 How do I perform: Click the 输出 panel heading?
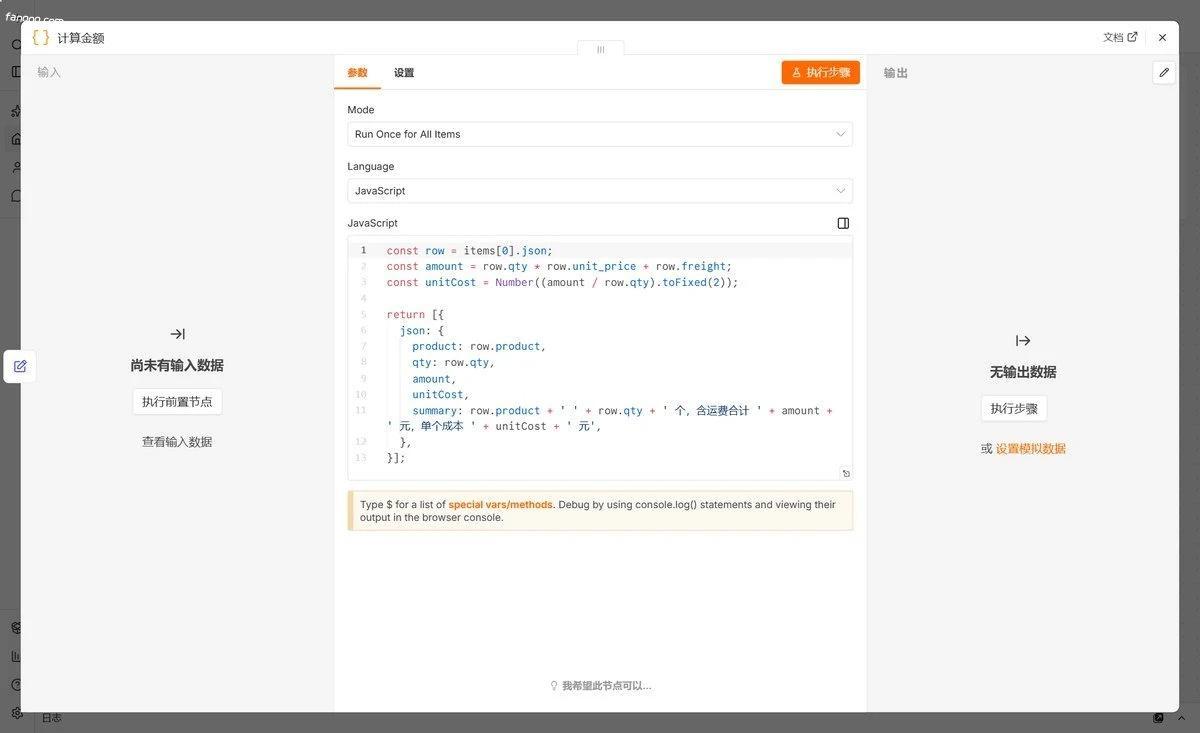click(x=896, y=73)
